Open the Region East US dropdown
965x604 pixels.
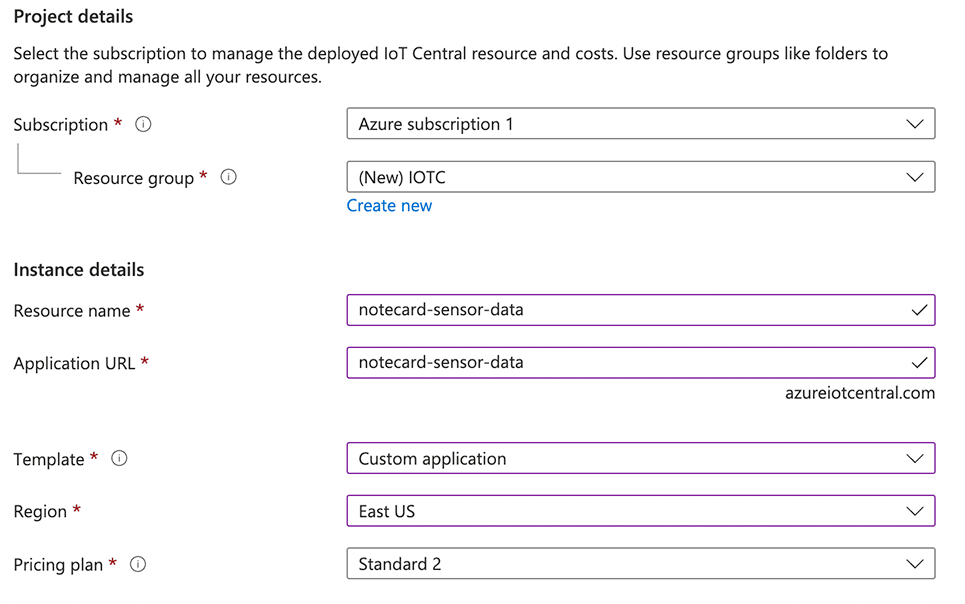click(x=641, y=511)
